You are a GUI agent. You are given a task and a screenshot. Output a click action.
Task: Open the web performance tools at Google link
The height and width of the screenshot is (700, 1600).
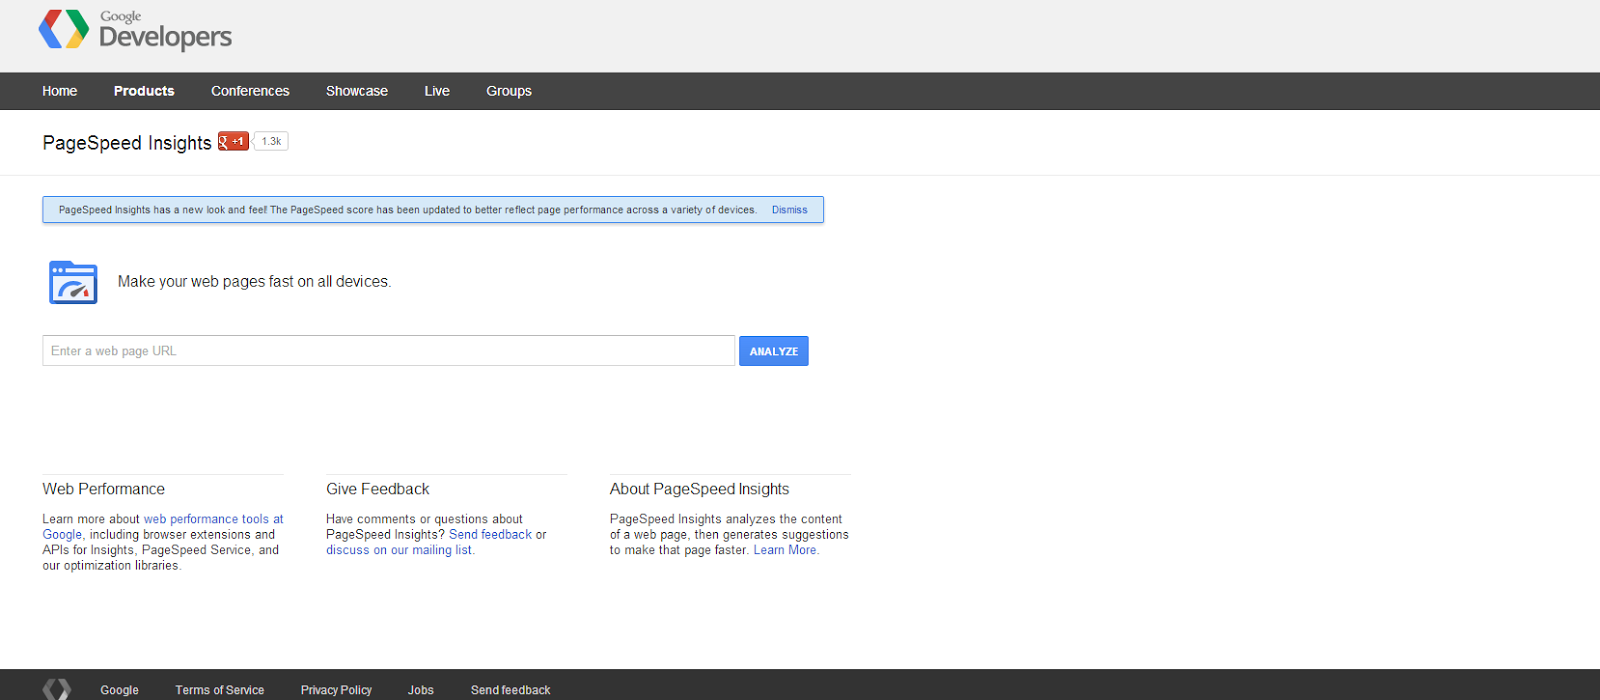pyautogui.click(x=163, y=527)
